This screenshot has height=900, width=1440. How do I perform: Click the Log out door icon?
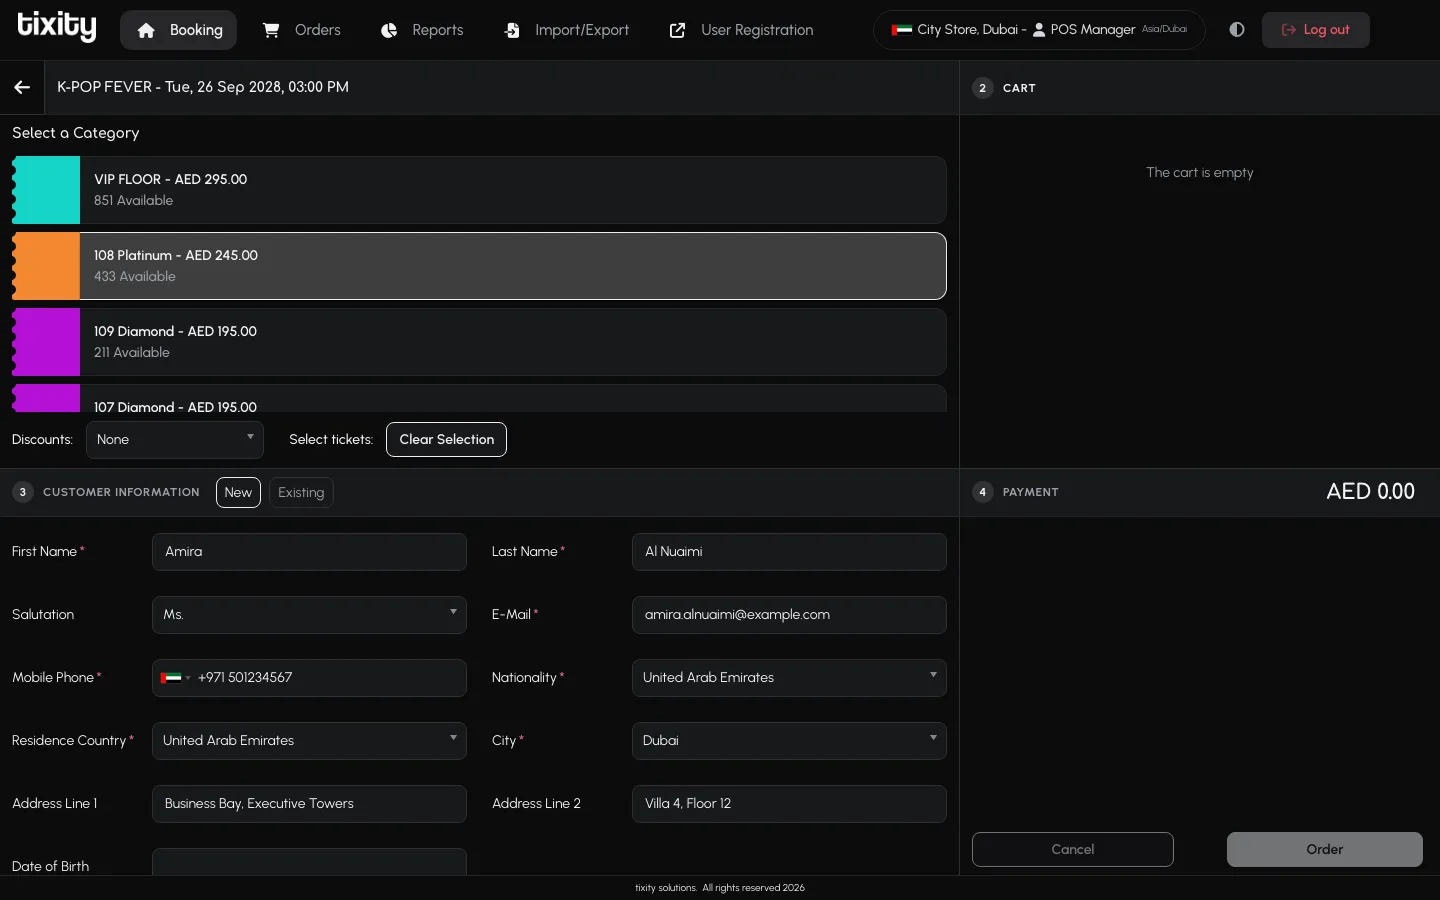[x=1289, y=30]
